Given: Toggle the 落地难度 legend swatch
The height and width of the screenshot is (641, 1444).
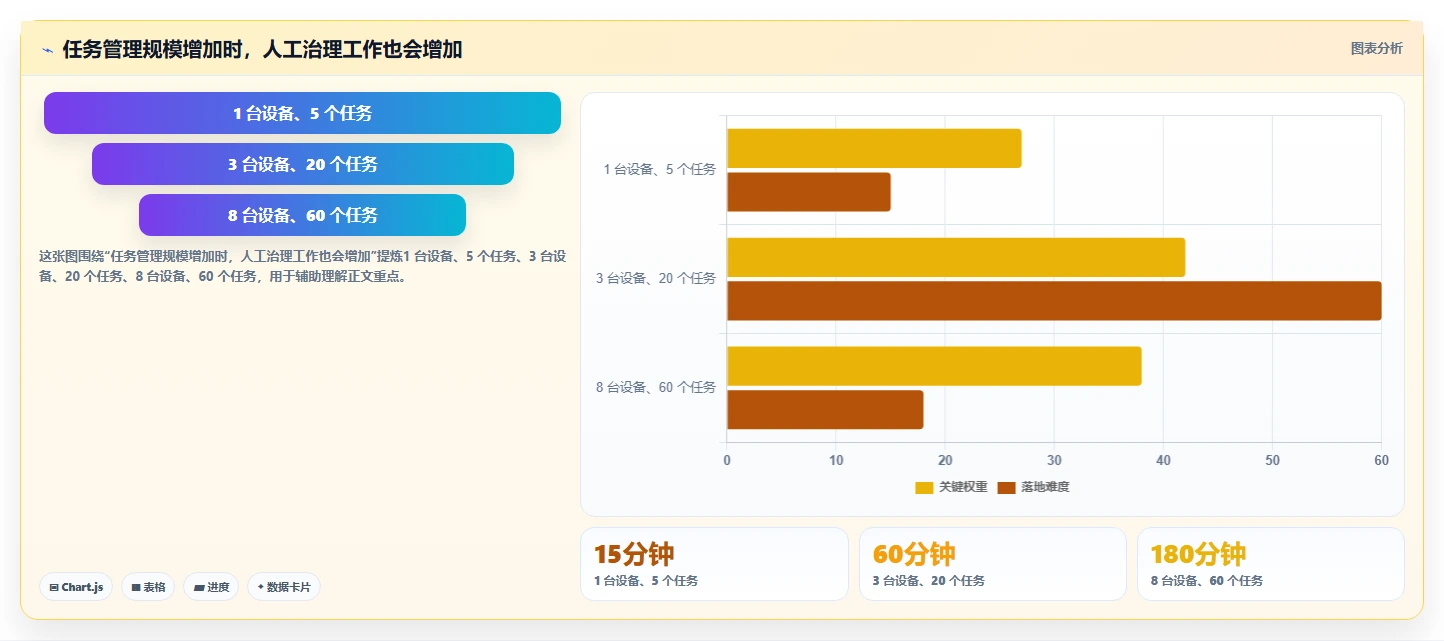Looking at the screenshot, I should [x=1006, y=487].
